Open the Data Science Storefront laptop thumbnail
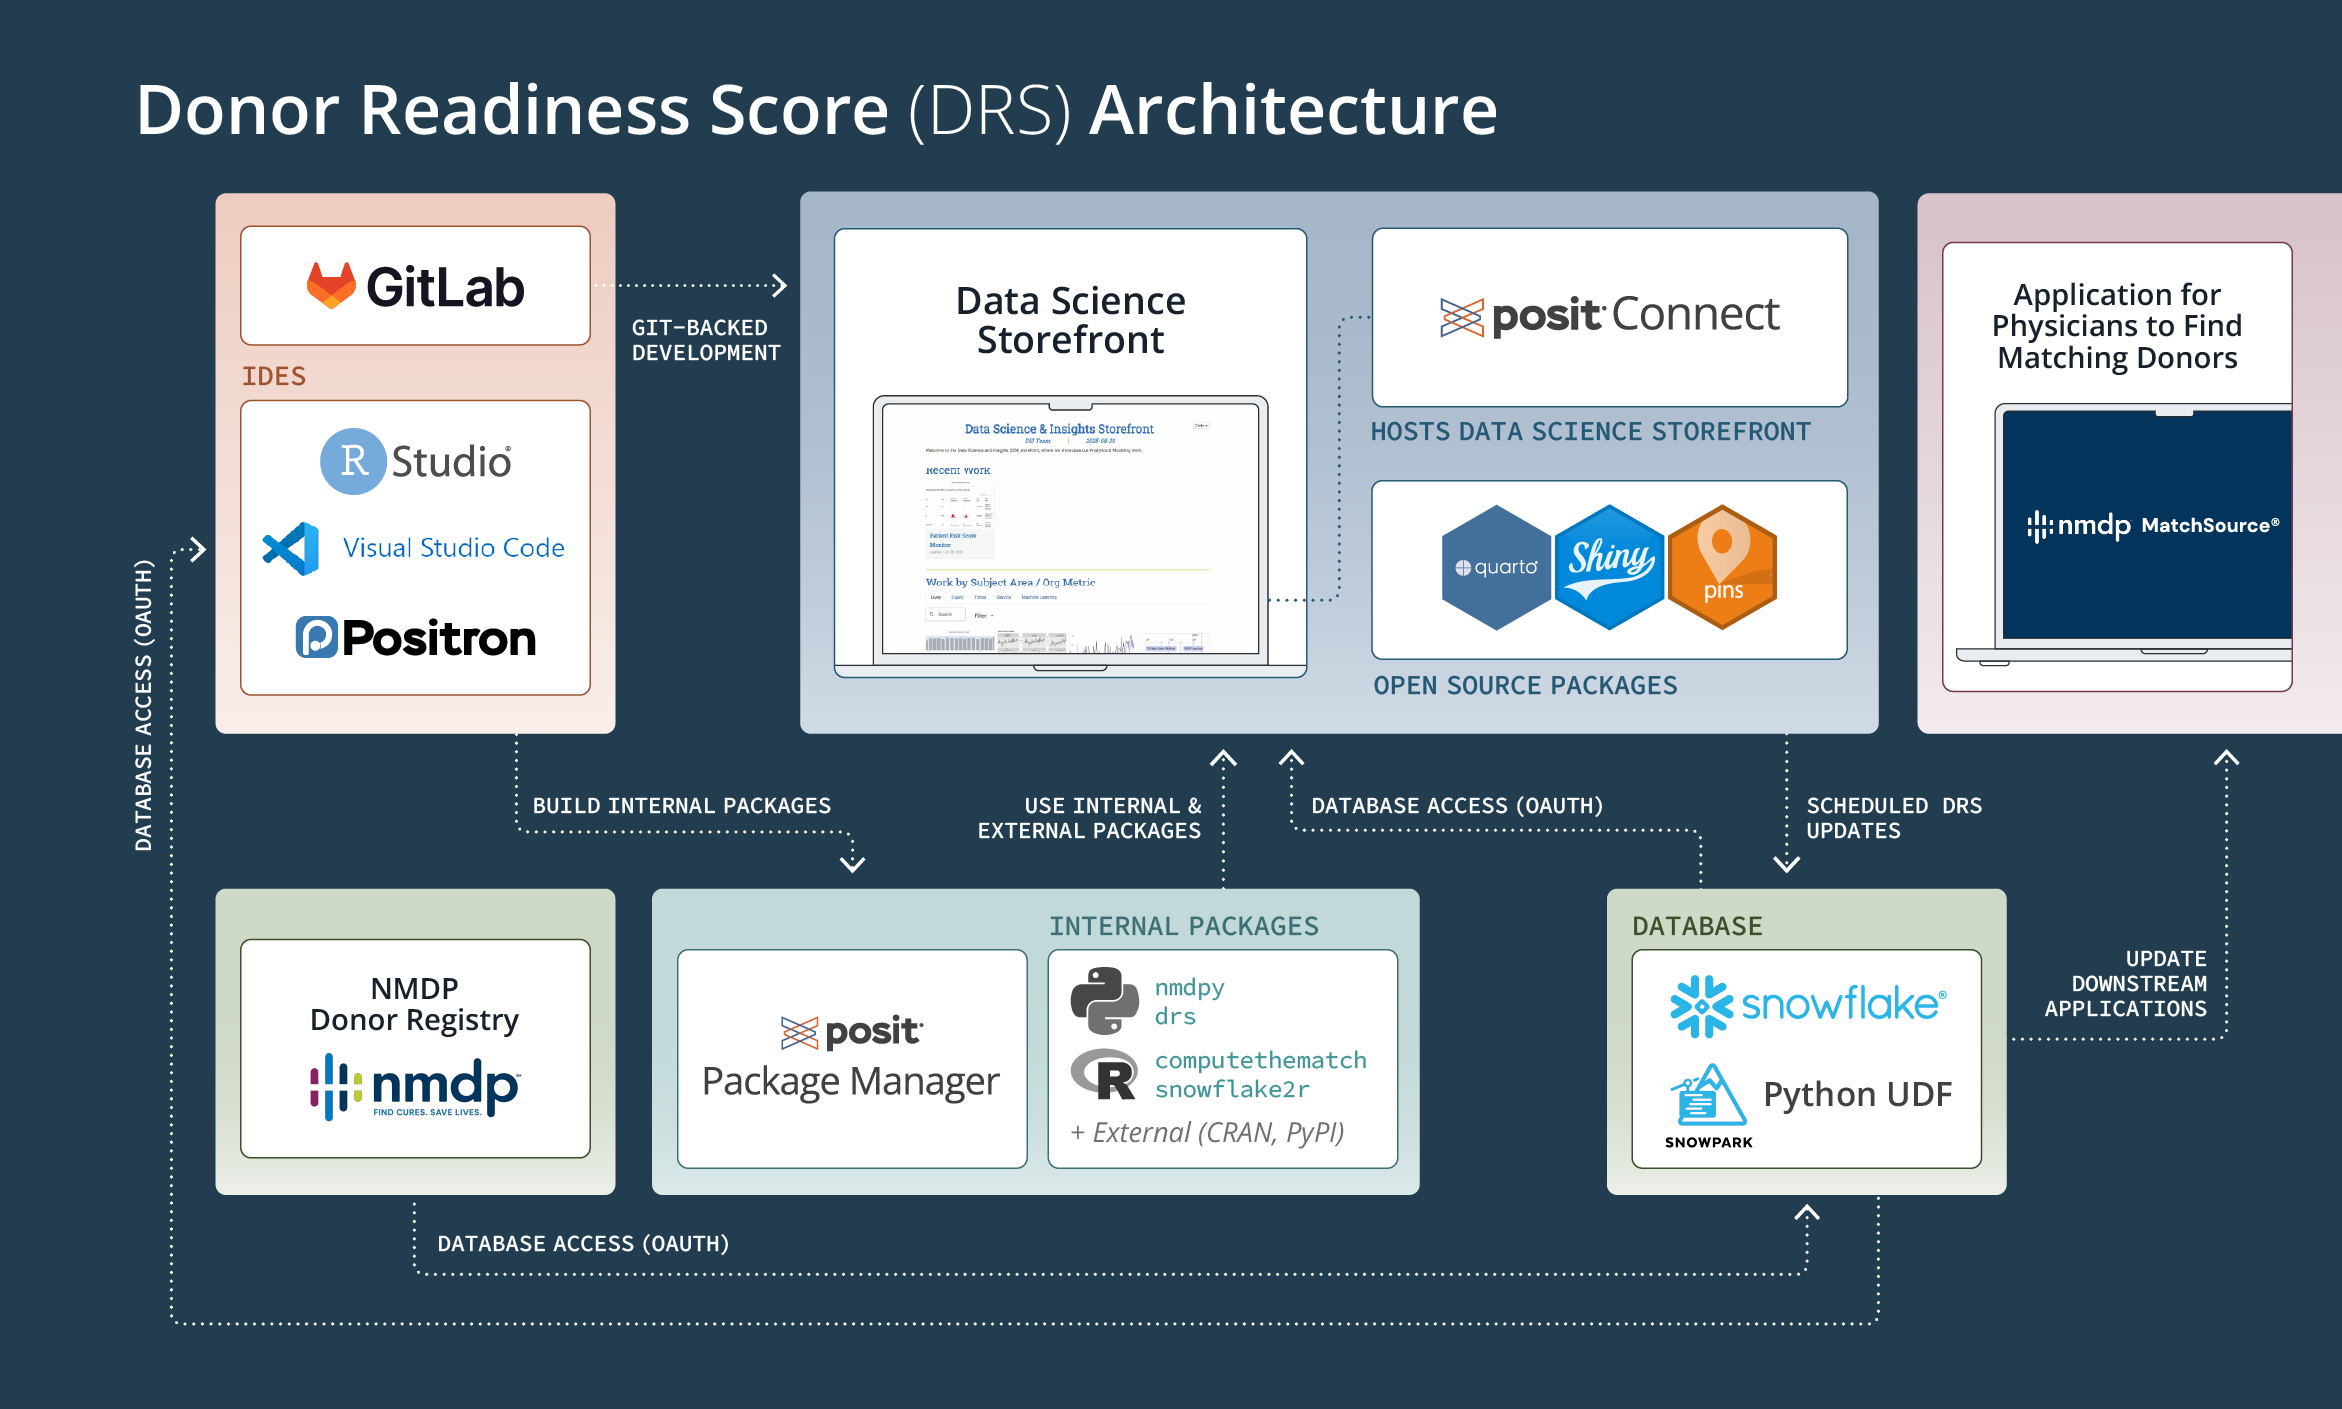Viewport: 2342px width, 1409px height. point(1070,530)
